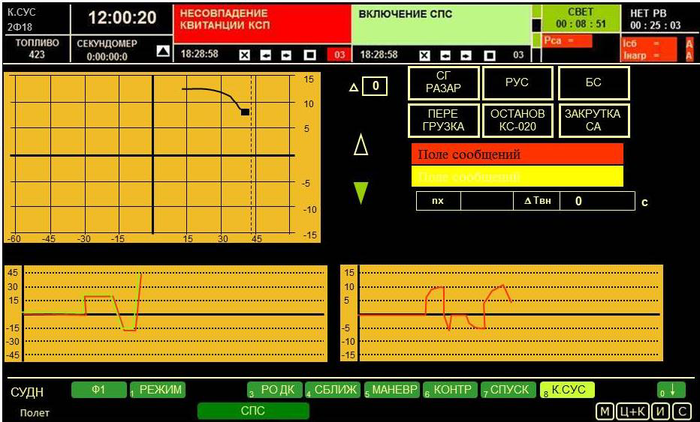Expand the stopwatch up-arrow next to СЕКУНДОМЕР
700x422 pixels.
point(161,48)
